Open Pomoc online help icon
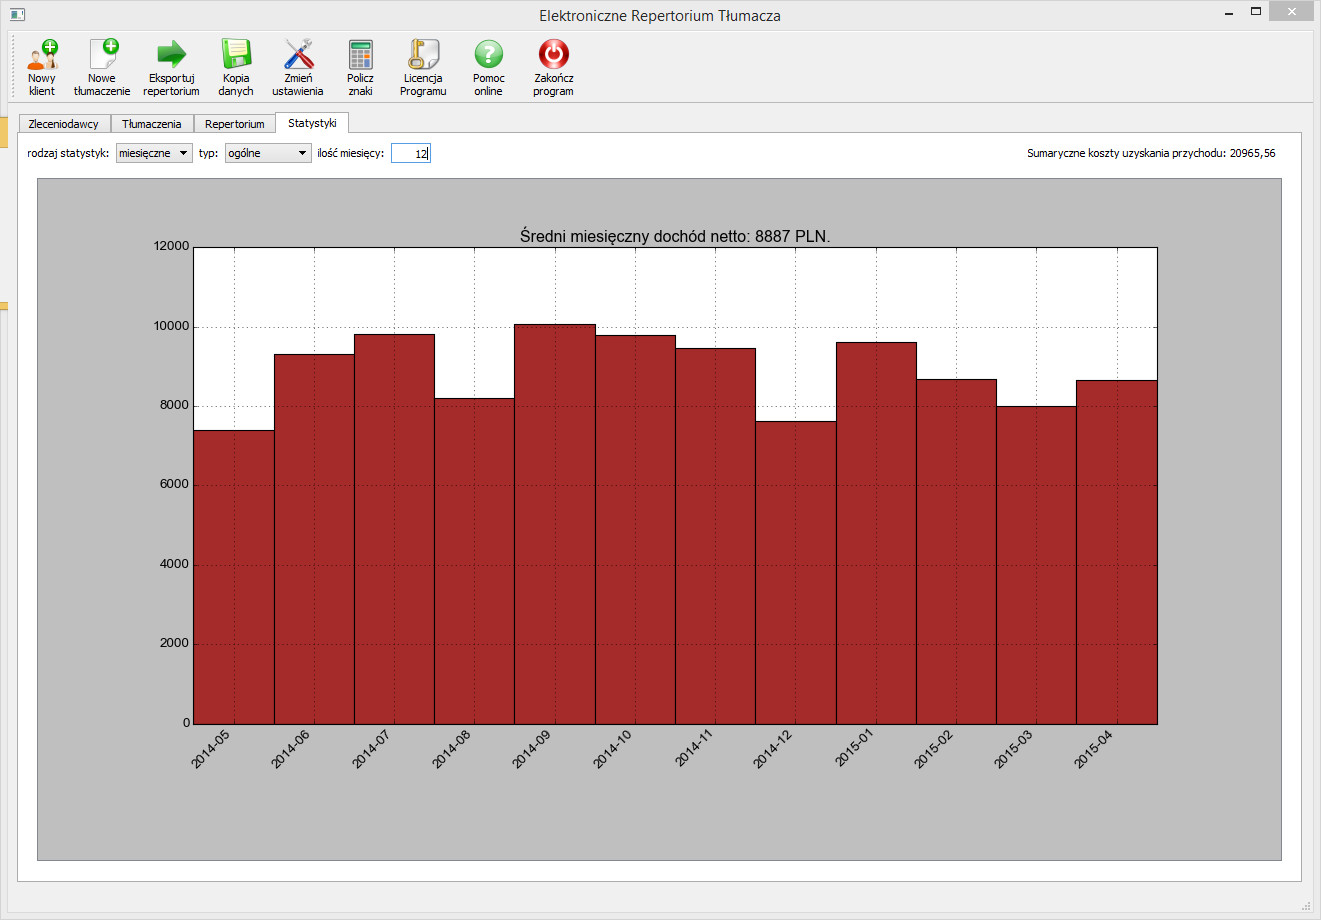The width and height of the screenshot is (1321, 920). [489, 54]
